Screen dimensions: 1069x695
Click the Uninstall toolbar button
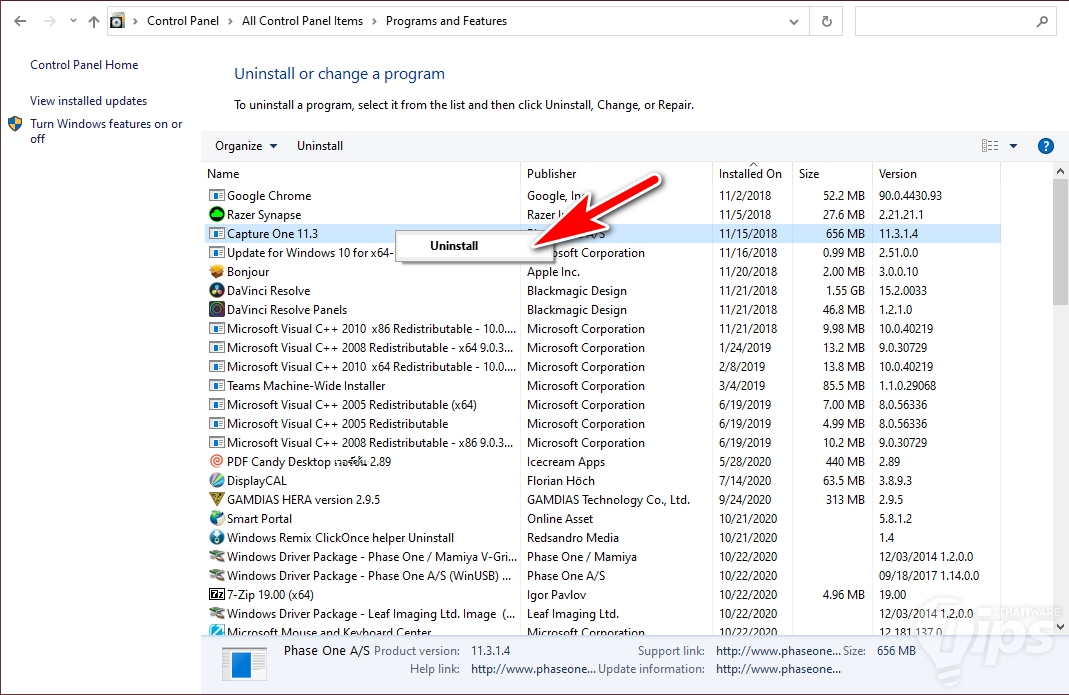pos(320,146)
